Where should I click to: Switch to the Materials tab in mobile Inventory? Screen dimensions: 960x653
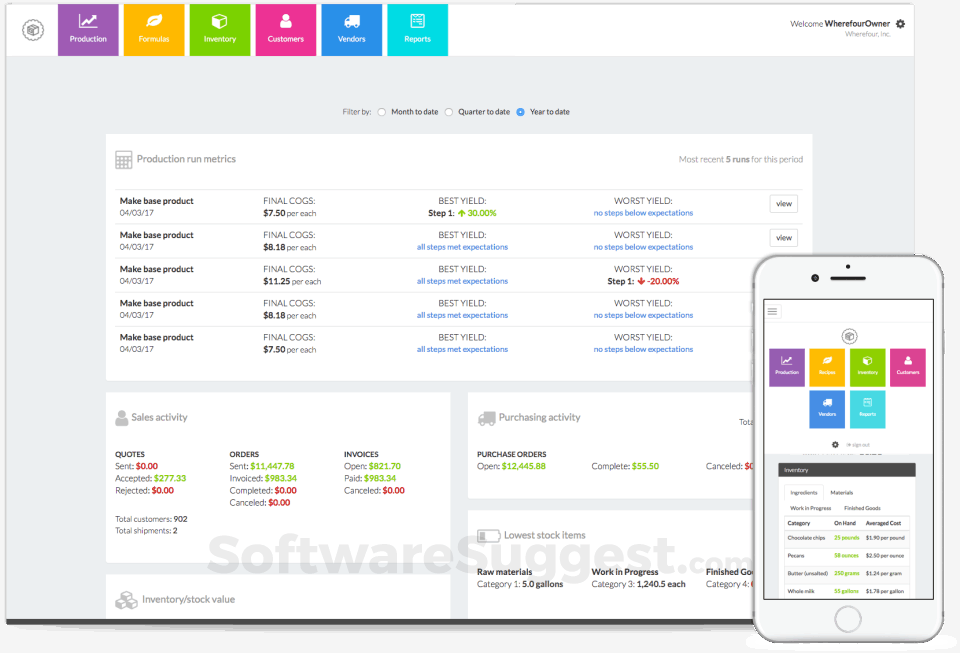coord(844,493)
